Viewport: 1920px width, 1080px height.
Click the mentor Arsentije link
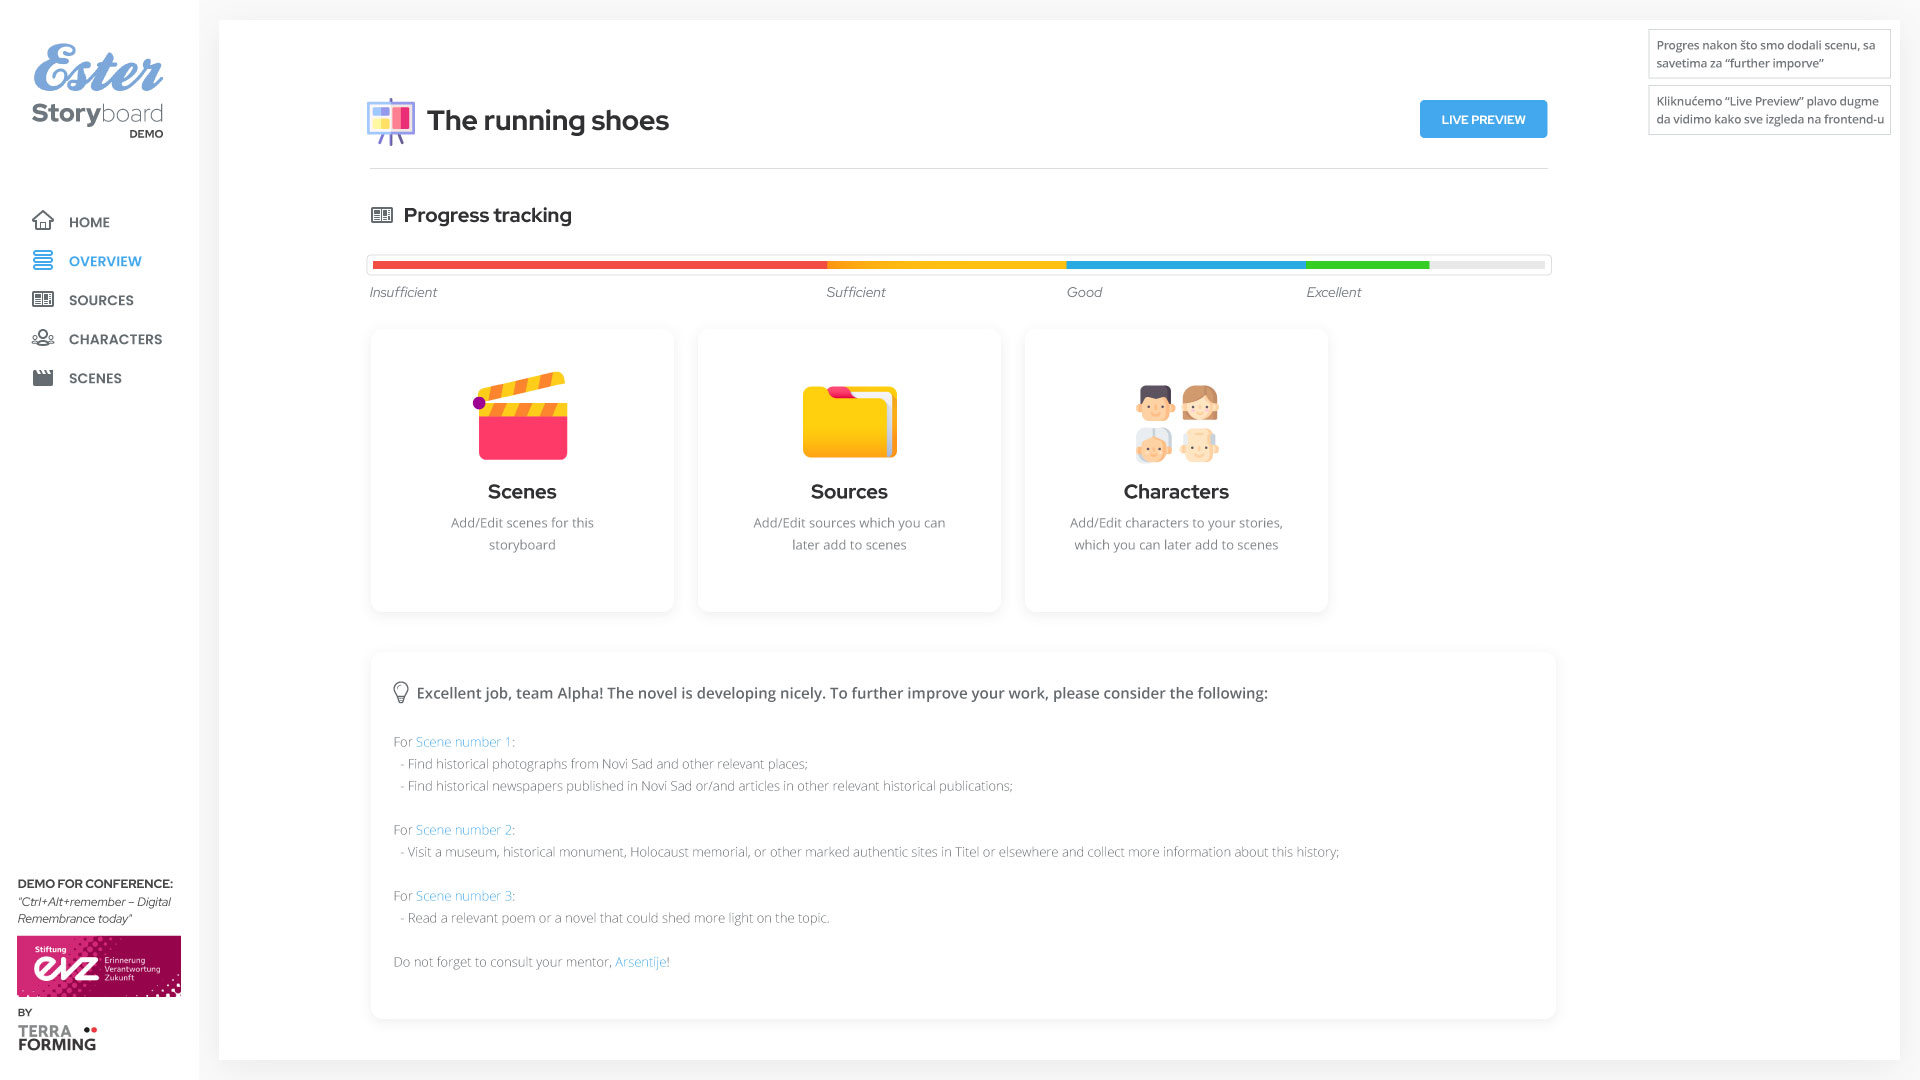coord(640,962)
